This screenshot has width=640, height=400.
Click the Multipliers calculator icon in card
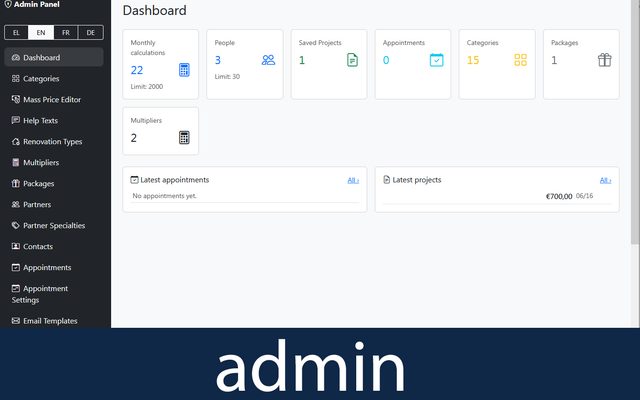click(x=184, y=138)
